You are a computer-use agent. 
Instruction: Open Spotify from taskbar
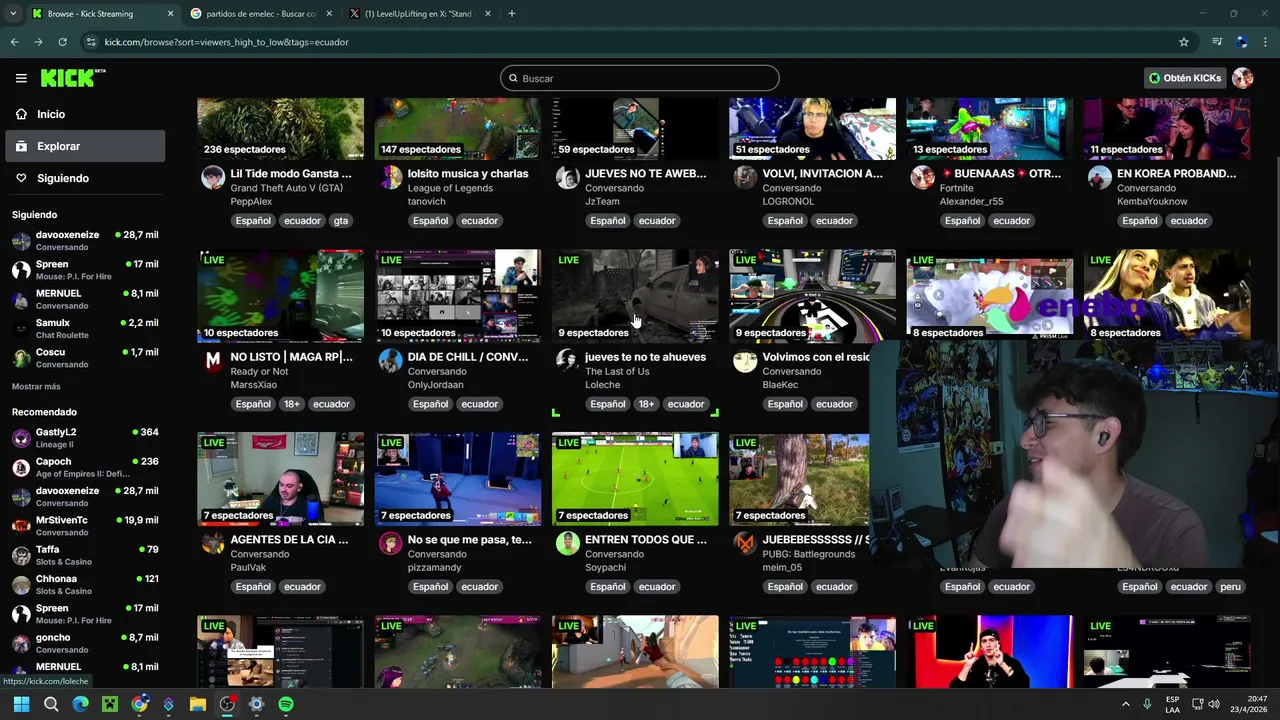[286, 704]
